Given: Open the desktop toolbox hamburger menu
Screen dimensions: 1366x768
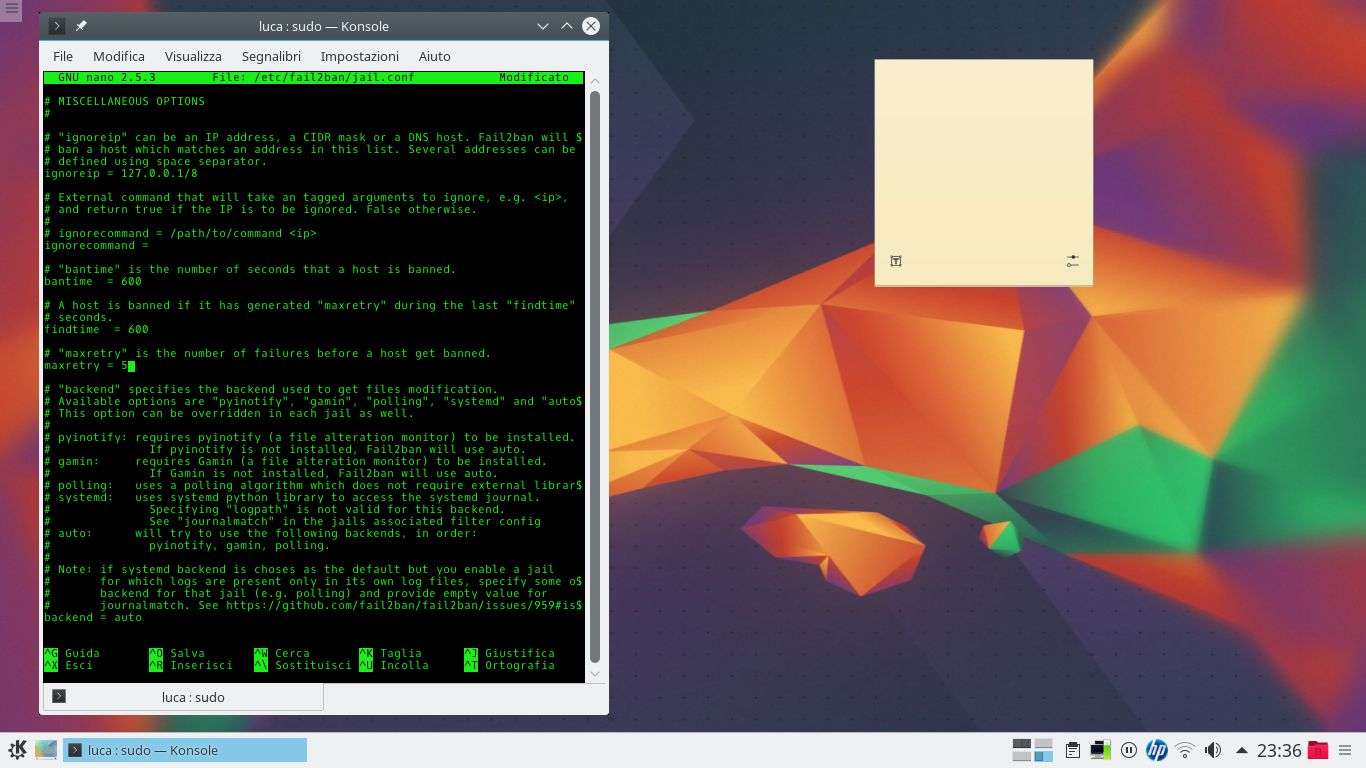Looking at the screenshot, I should coord(11,9).
